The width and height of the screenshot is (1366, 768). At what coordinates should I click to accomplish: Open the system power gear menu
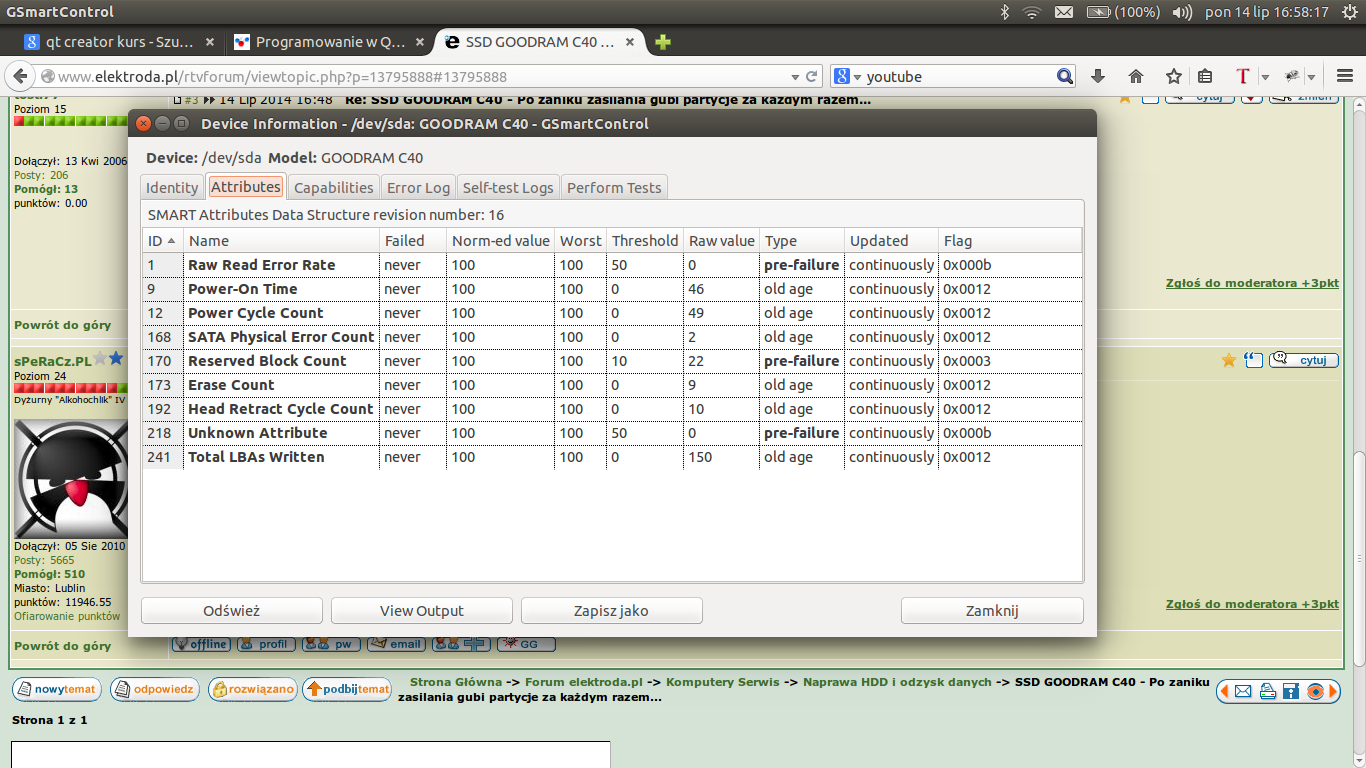[x=1350, y=12]
